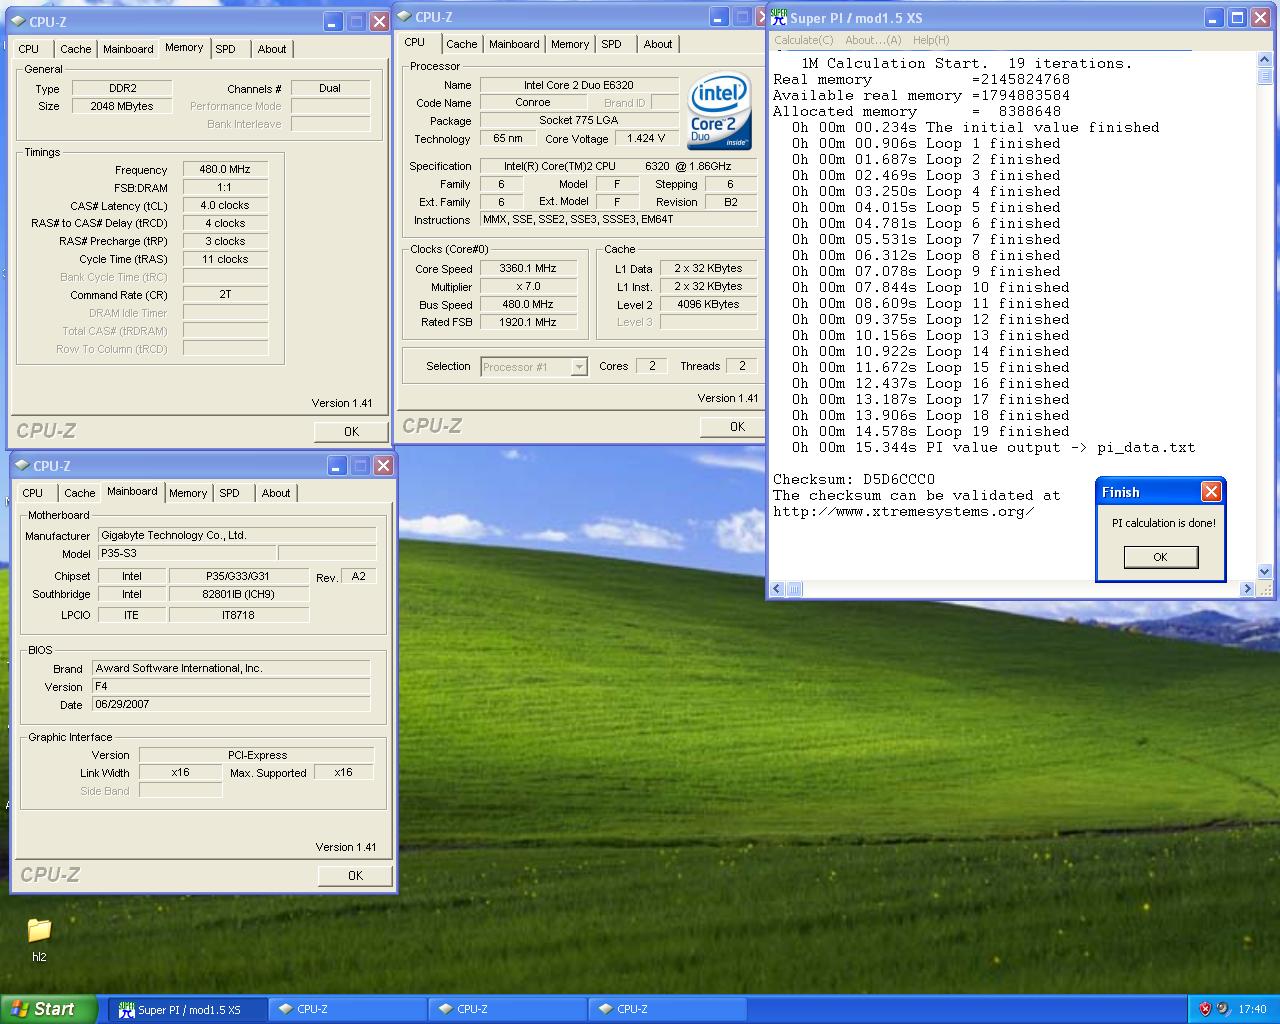Click the Core Speed 3360.1 MHz field
The image size is (1280, 1024).
[528, 268]
